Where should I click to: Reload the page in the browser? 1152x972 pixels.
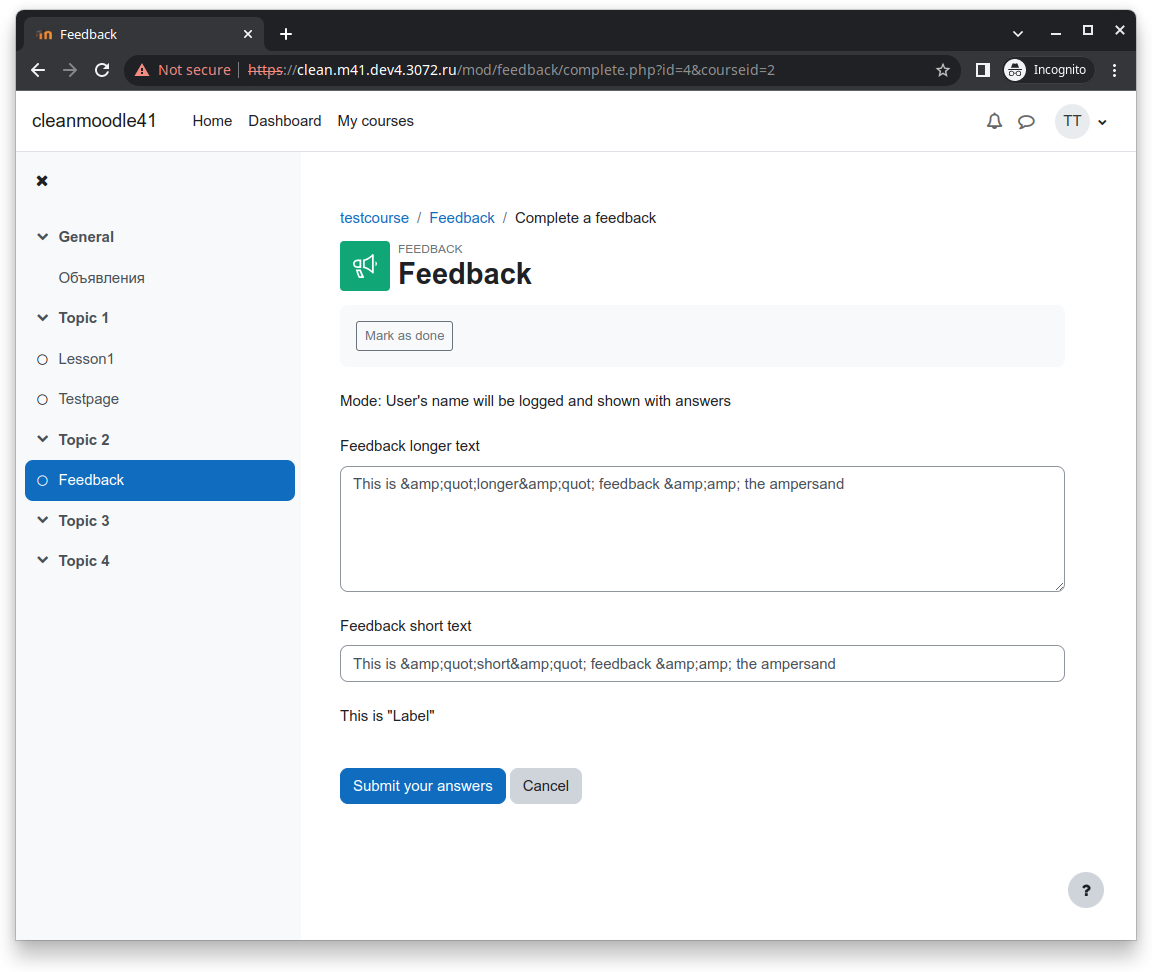102,70
